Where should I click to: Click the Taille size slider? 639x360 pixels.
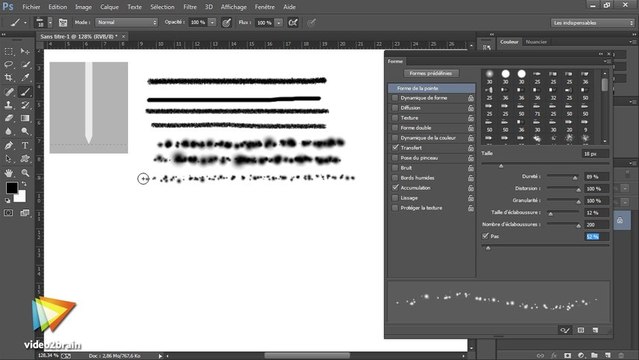point(545,163)
